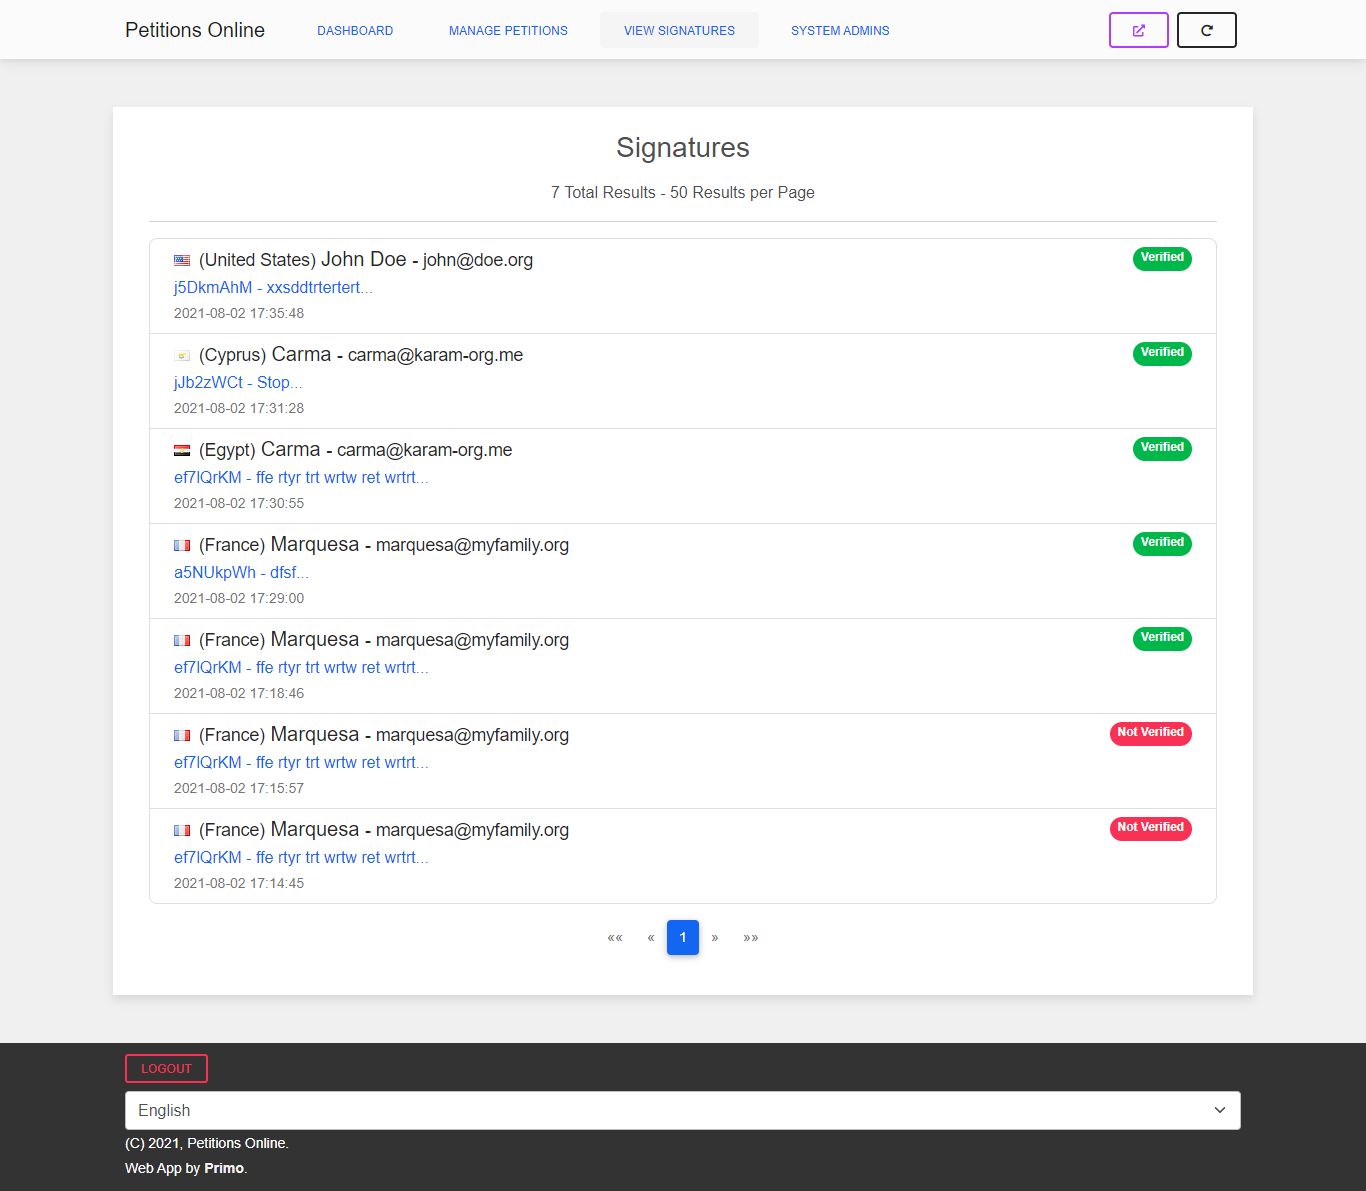This screenshot has width=1366, height=1191.
Task: Click Not Verified badge on 17:15:57 signature
Action: (1150, 733)
